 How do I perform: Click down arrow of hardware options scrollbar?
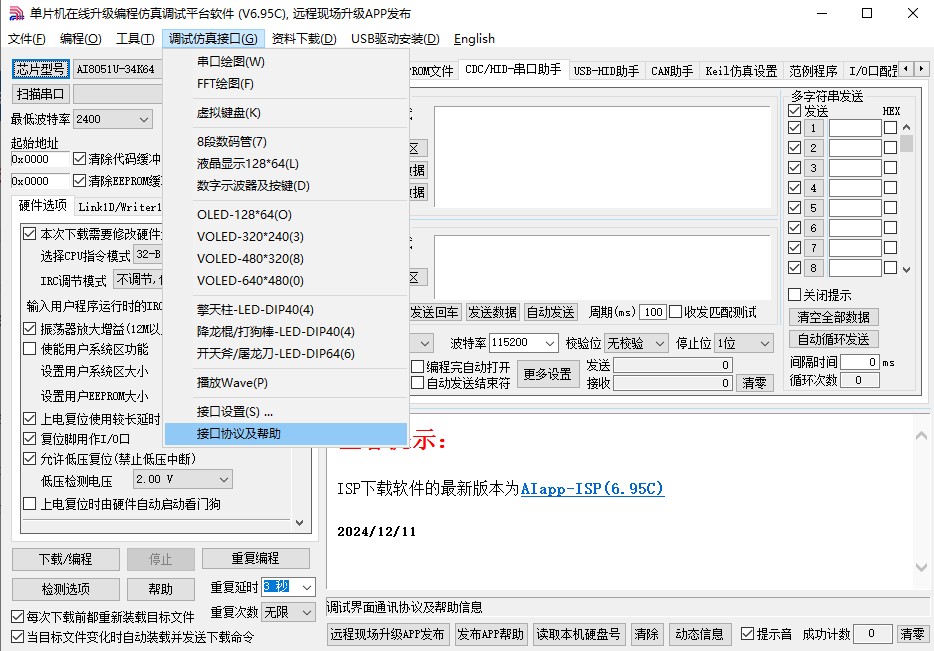coord(300,523)
